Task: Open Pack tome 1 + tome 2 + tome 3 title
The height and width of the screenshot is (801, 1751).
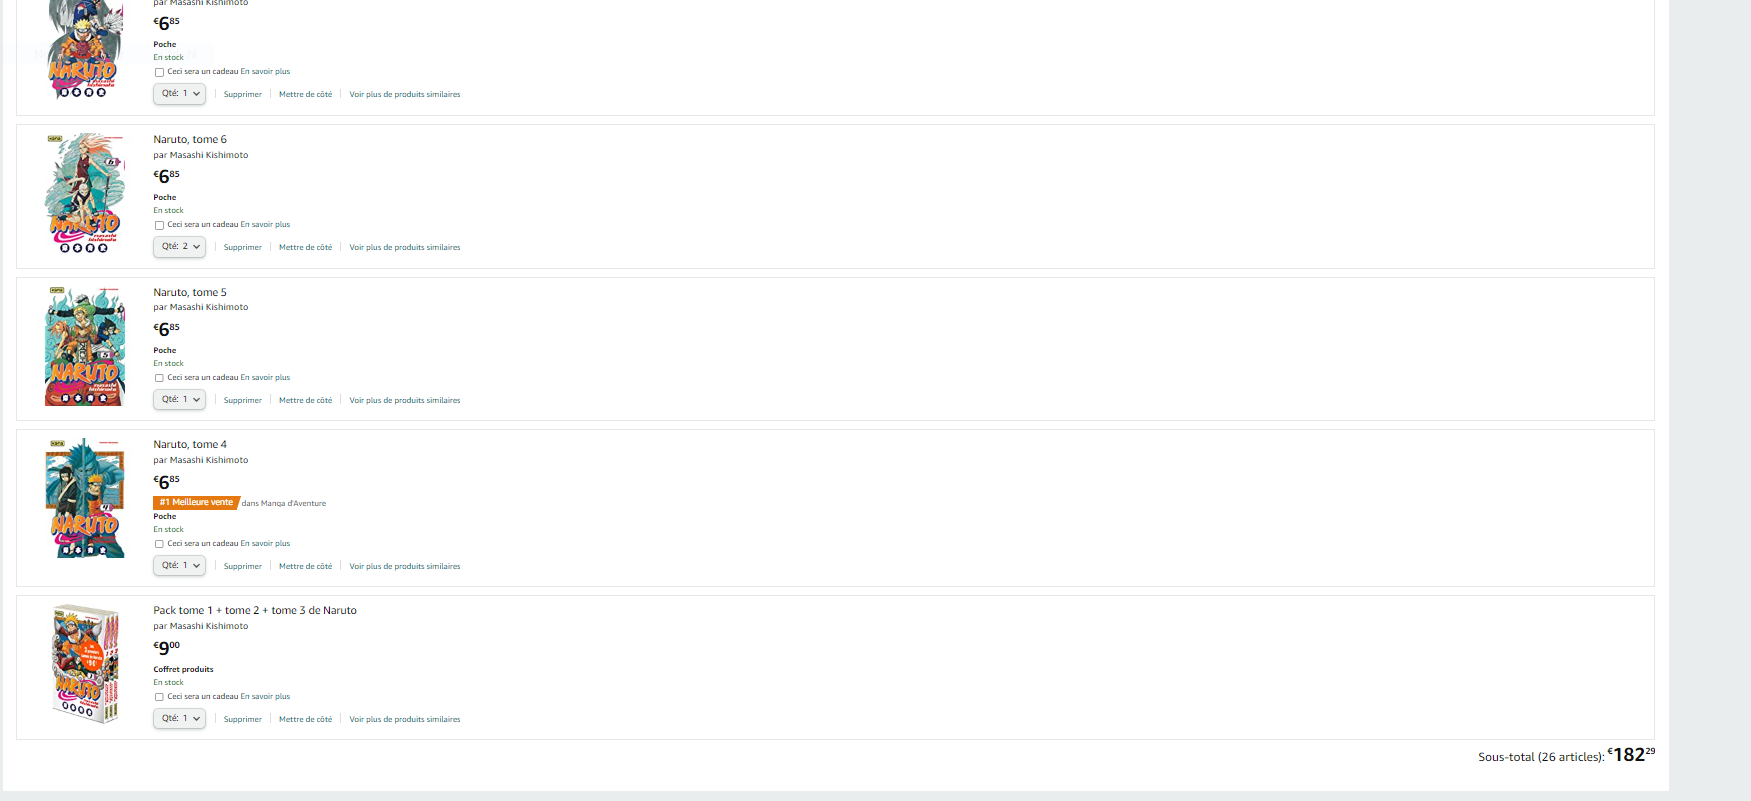Action: pos(255,611)
